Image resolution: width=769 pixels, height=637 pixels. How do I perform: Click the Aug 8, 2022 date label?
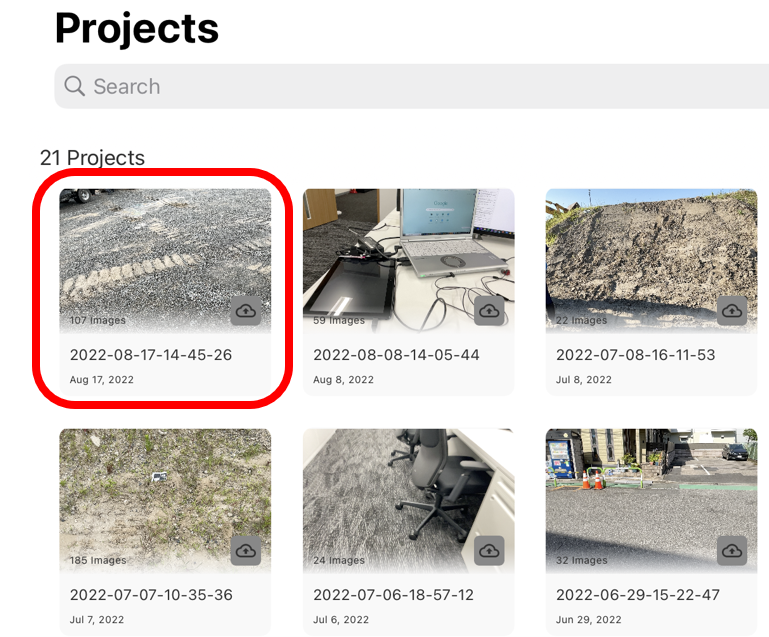tap(343, 380)
